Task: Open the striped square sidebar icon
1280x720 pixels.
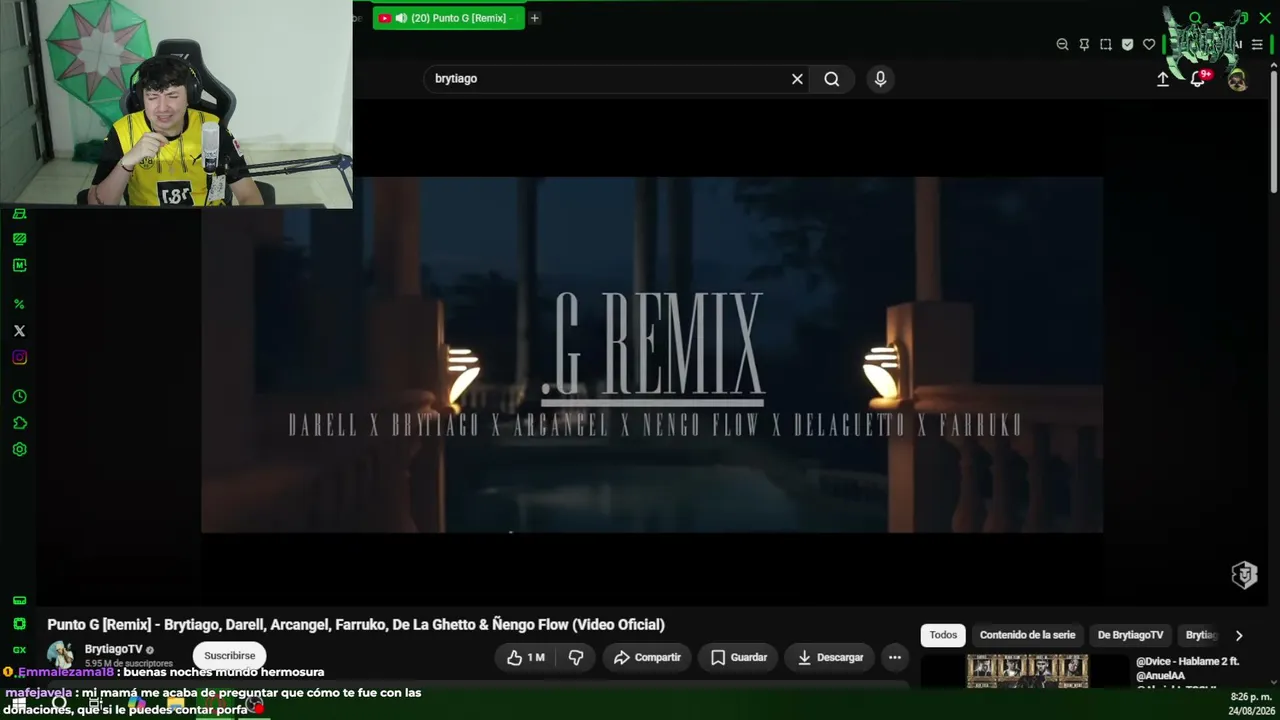Action: click(19, 239)
